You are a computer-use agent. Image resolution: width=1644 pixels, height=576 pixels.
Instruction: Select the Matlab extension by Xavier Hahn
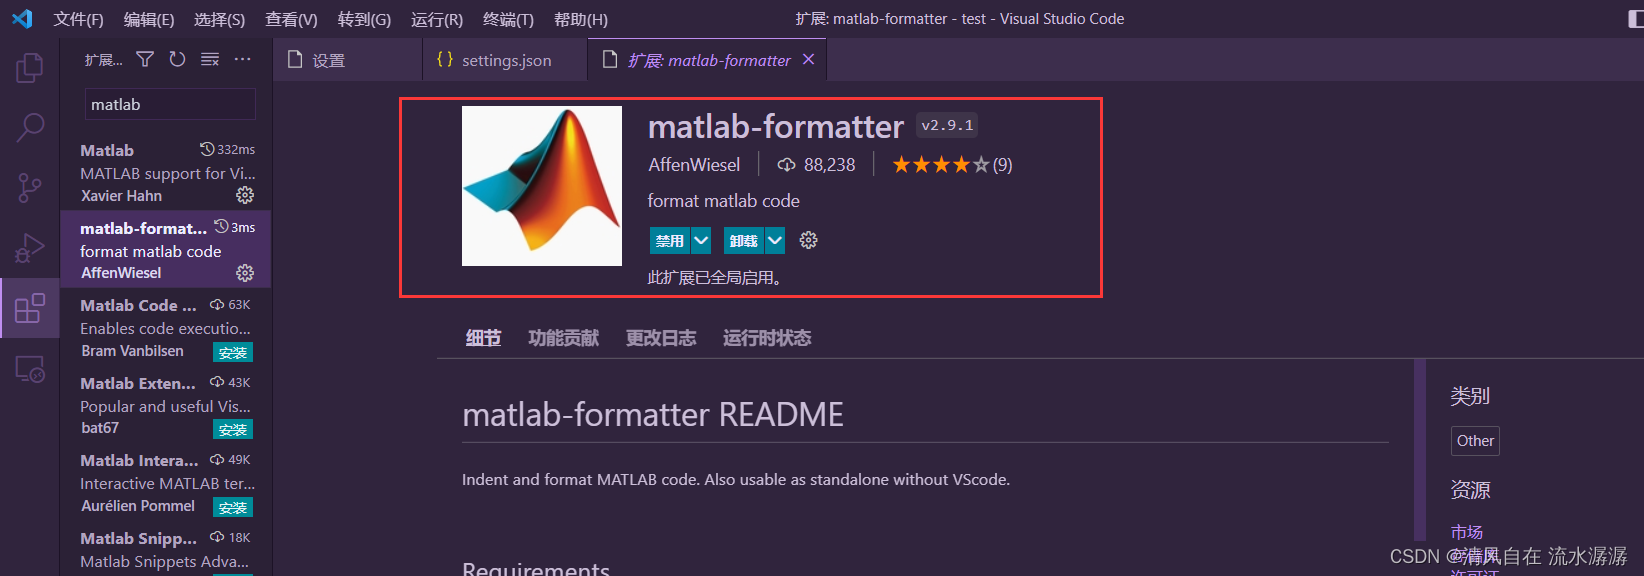pos(165,172)
